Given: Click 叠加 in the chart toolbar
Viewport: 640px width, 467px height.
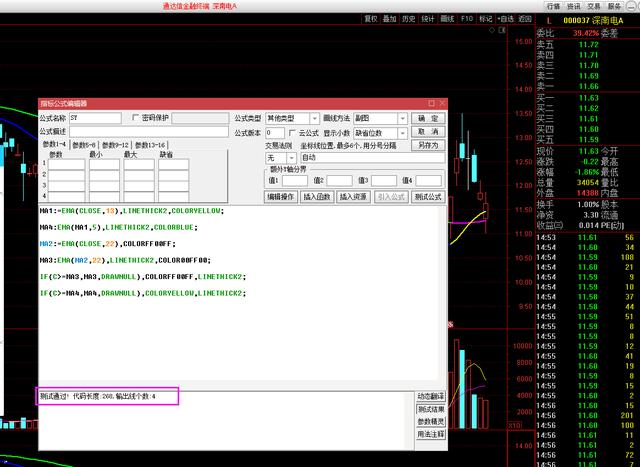Looking at the screenshot, I should 389,19.
